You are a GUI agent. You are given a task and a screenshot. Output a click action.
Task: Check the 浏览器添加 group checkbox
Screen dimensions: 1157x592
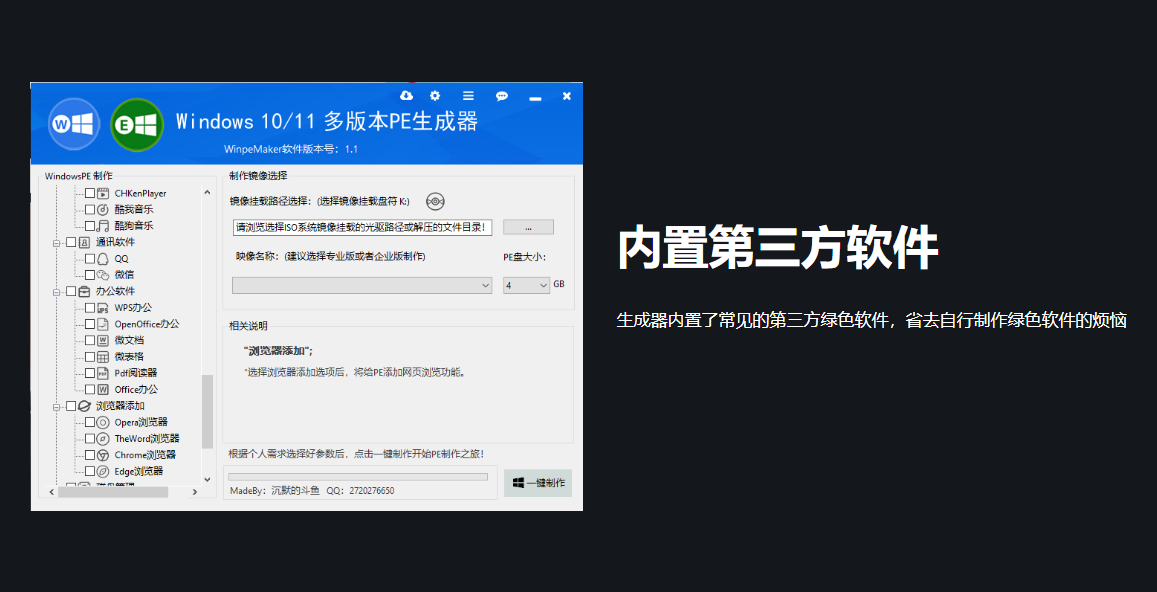tap(71, 406)
